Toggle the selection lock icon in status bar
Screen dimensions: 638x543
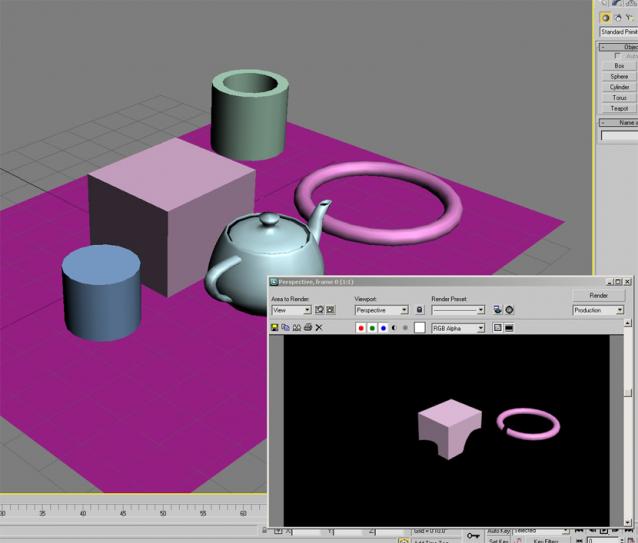pyautogui.click(x=264, y=530)
